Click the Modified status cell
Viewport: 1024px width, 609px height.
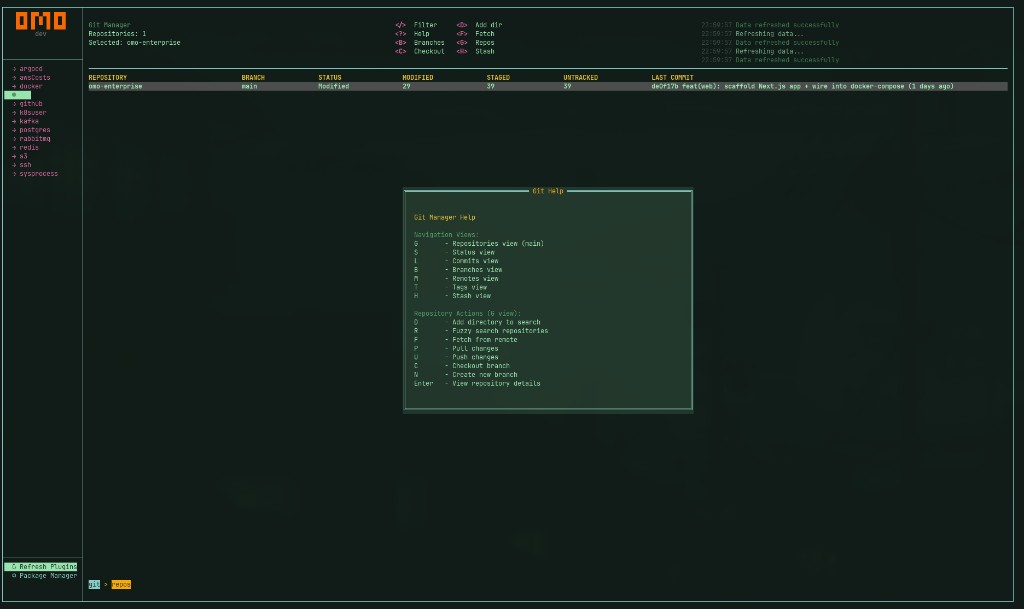coord(334,86)
